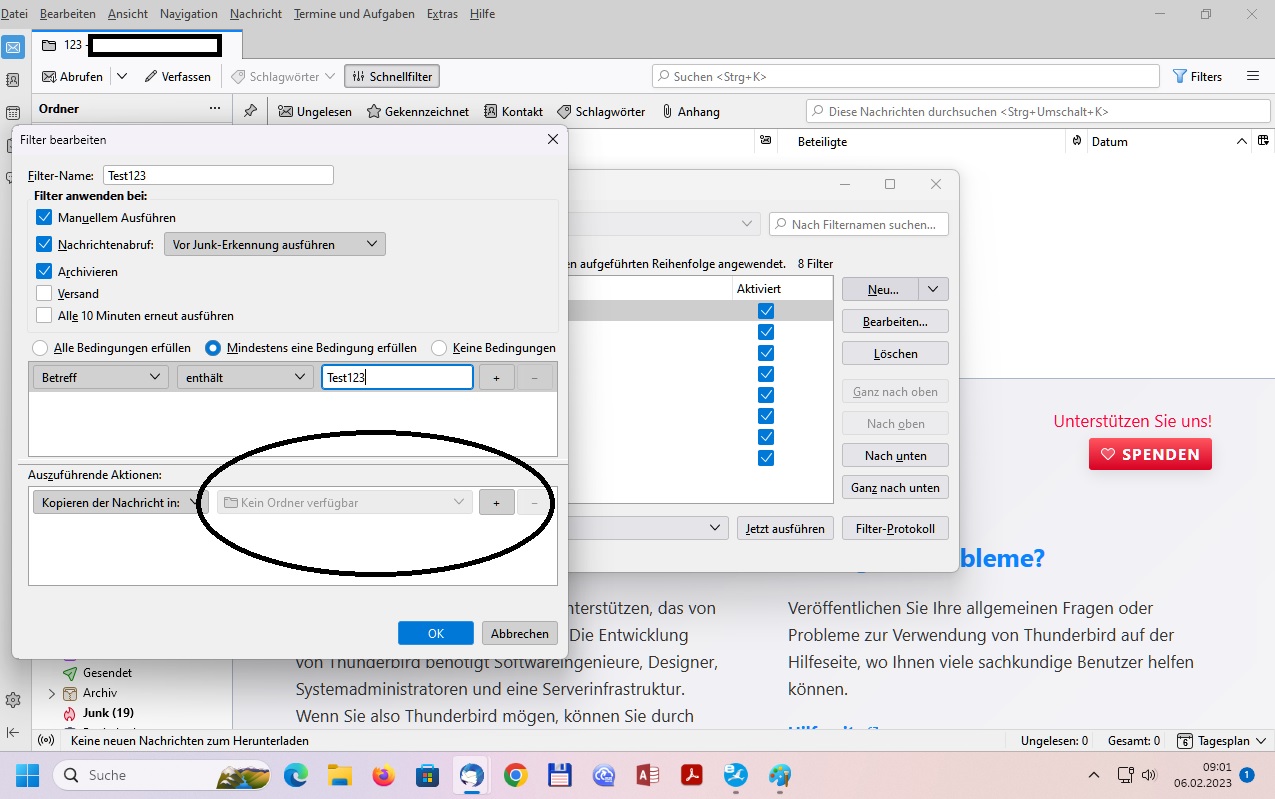Open the Address Book space icon

tap(13, 80)
